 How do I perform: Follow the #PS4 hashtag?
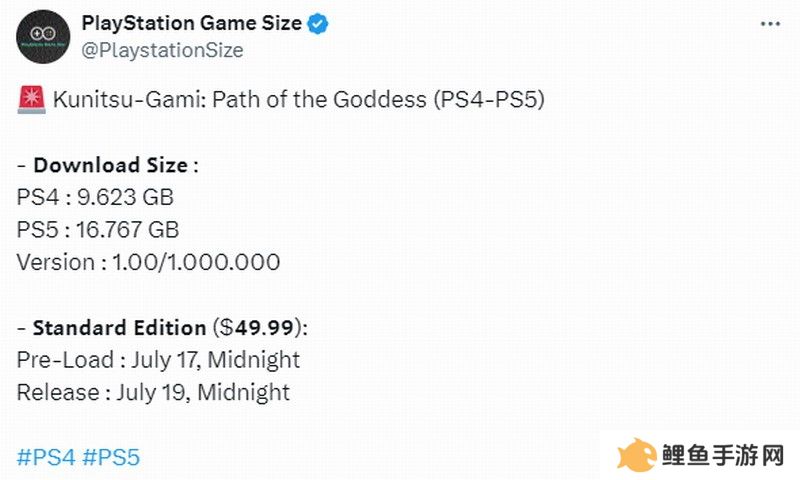click(x=46, y=457)
